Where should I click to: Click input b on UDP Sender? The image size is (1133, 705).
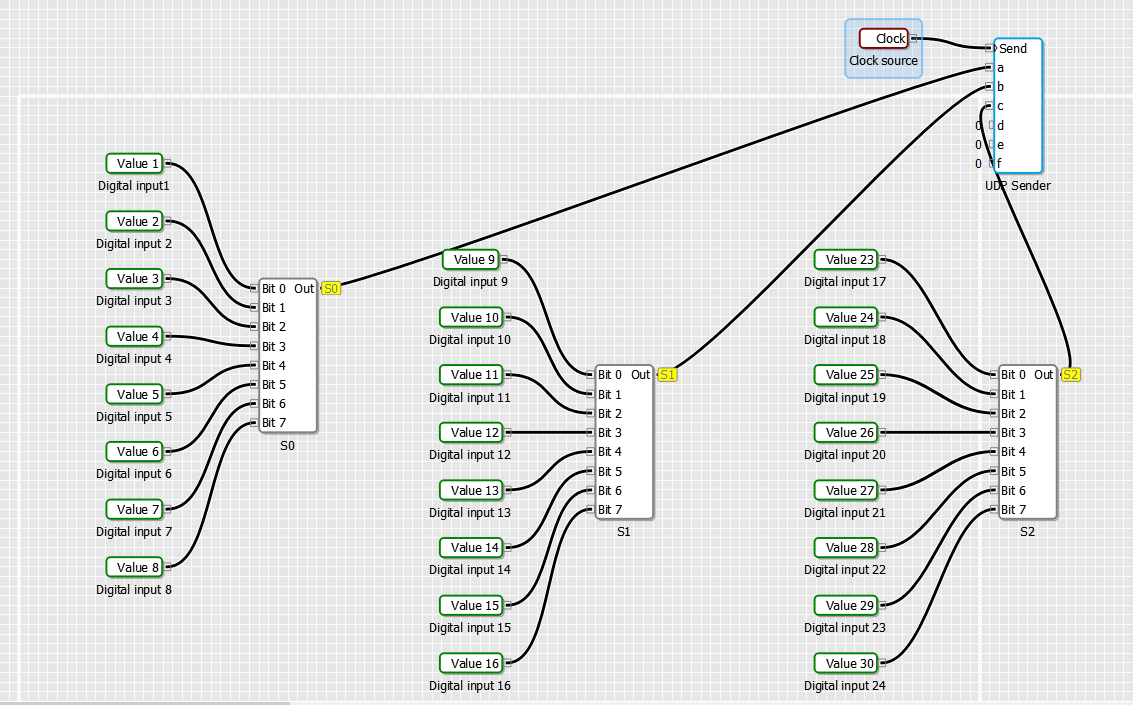[x=1000, y=87]
